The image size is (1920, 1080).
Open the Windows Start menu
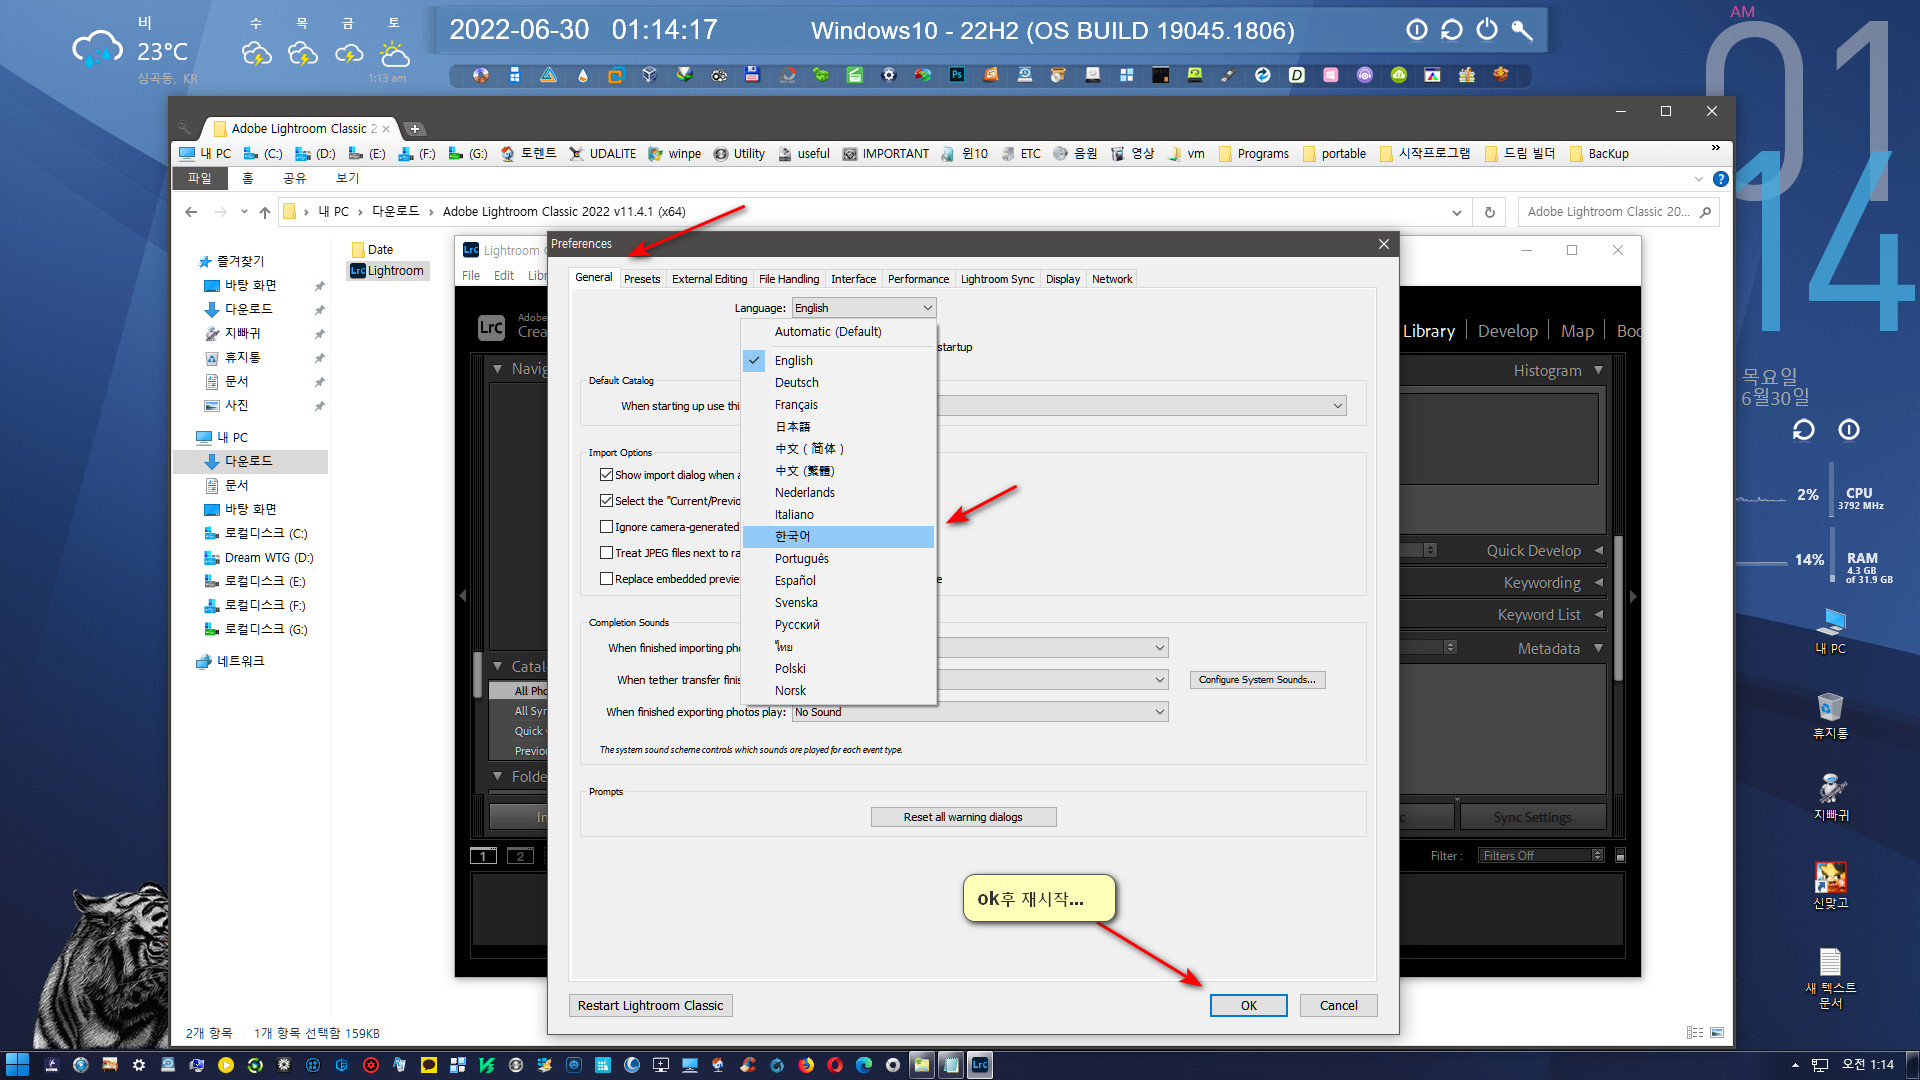point(17,1065)
